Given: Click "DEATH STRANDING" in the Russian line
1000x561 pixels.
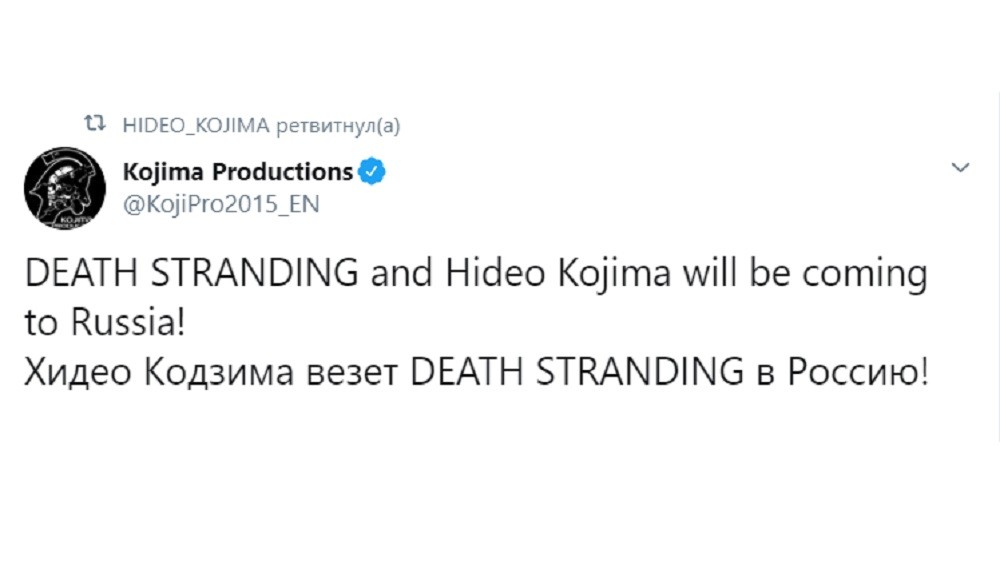Looking at the screenshot, I should point(573,372).
